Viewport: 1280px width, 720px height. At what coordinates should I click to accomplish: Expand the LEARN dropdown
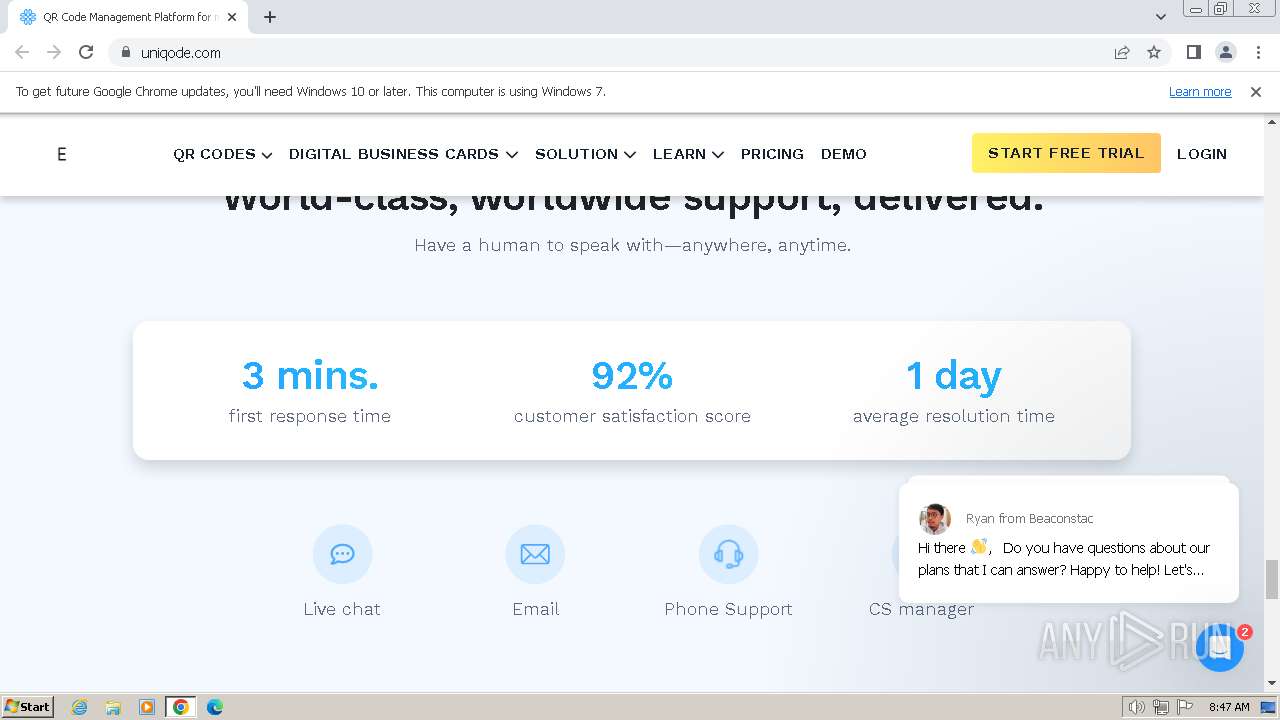pos(688,154)
